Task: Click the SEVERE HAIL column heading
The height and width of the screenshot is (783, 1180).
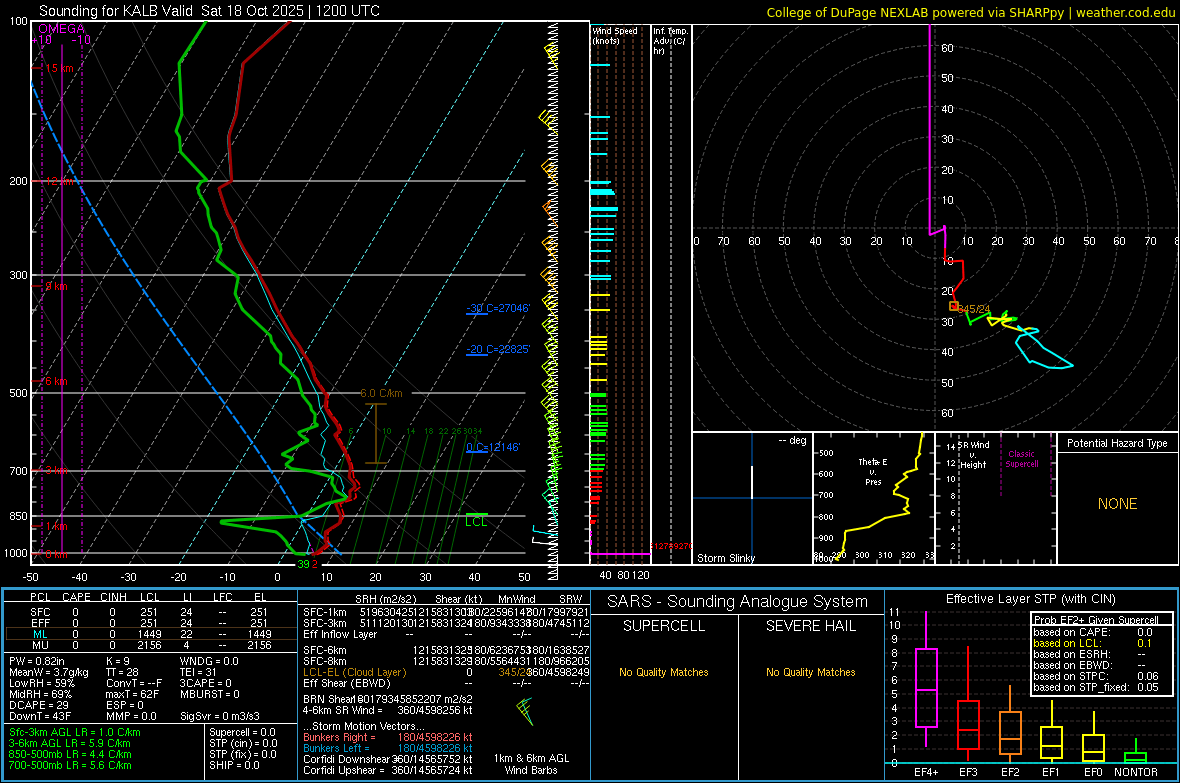Action: click(x=810, y=626)
